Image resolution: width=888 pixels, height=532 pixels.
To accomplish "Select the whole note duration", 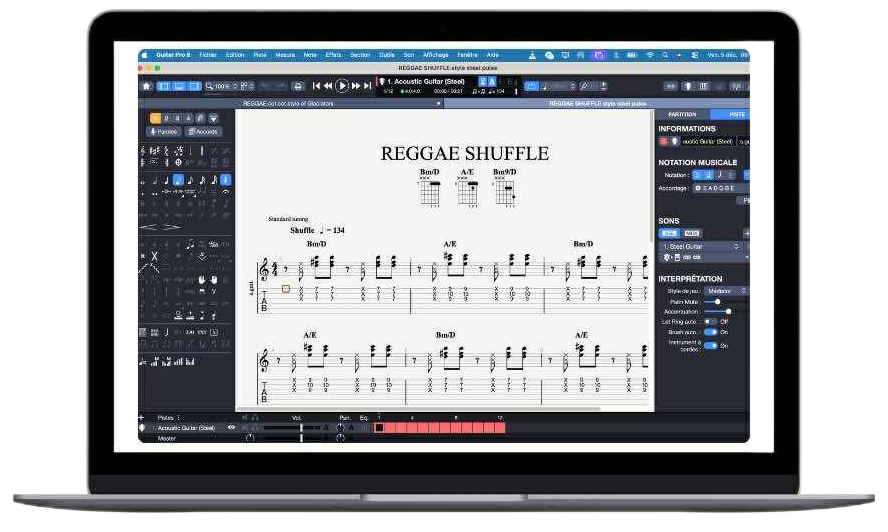I will [x=143, y=181].
